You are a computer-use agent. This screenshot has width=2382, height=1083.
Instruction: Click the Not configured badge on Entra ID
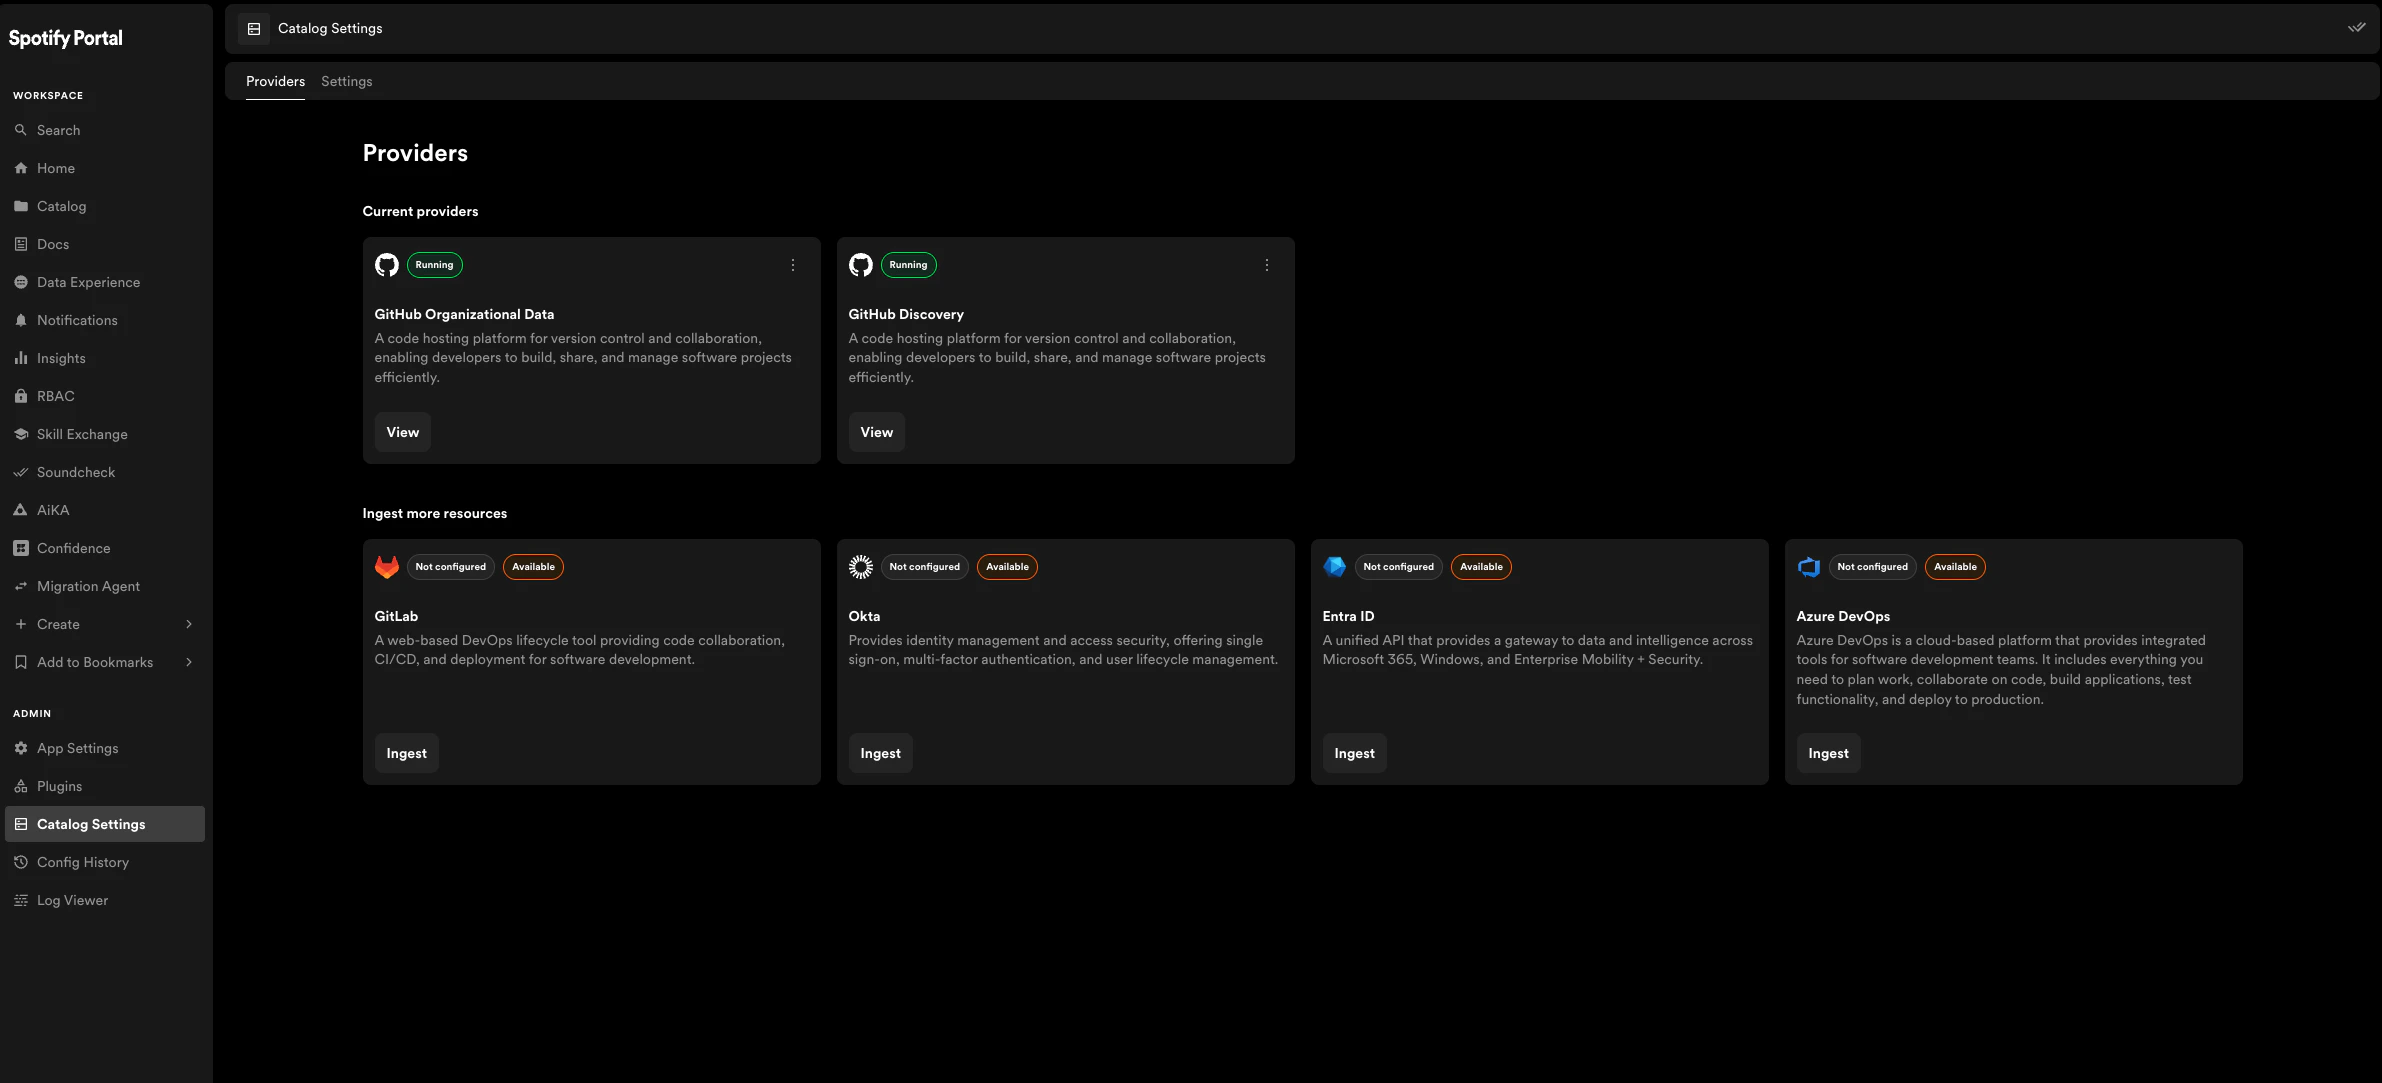click(x=1399, y=567)
